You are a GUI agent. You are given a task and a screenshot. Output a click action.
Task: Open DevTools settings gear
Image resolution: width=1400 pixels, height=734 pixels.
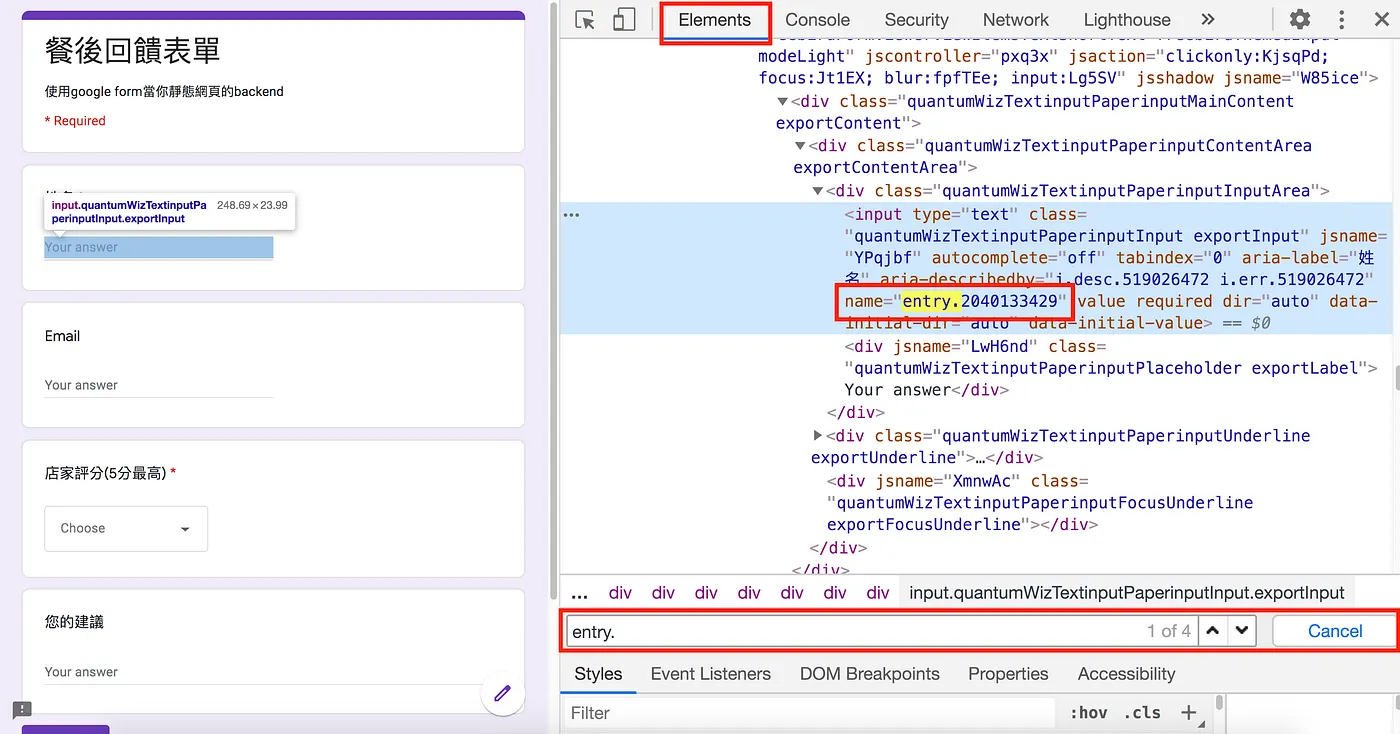pos(1300,19)
